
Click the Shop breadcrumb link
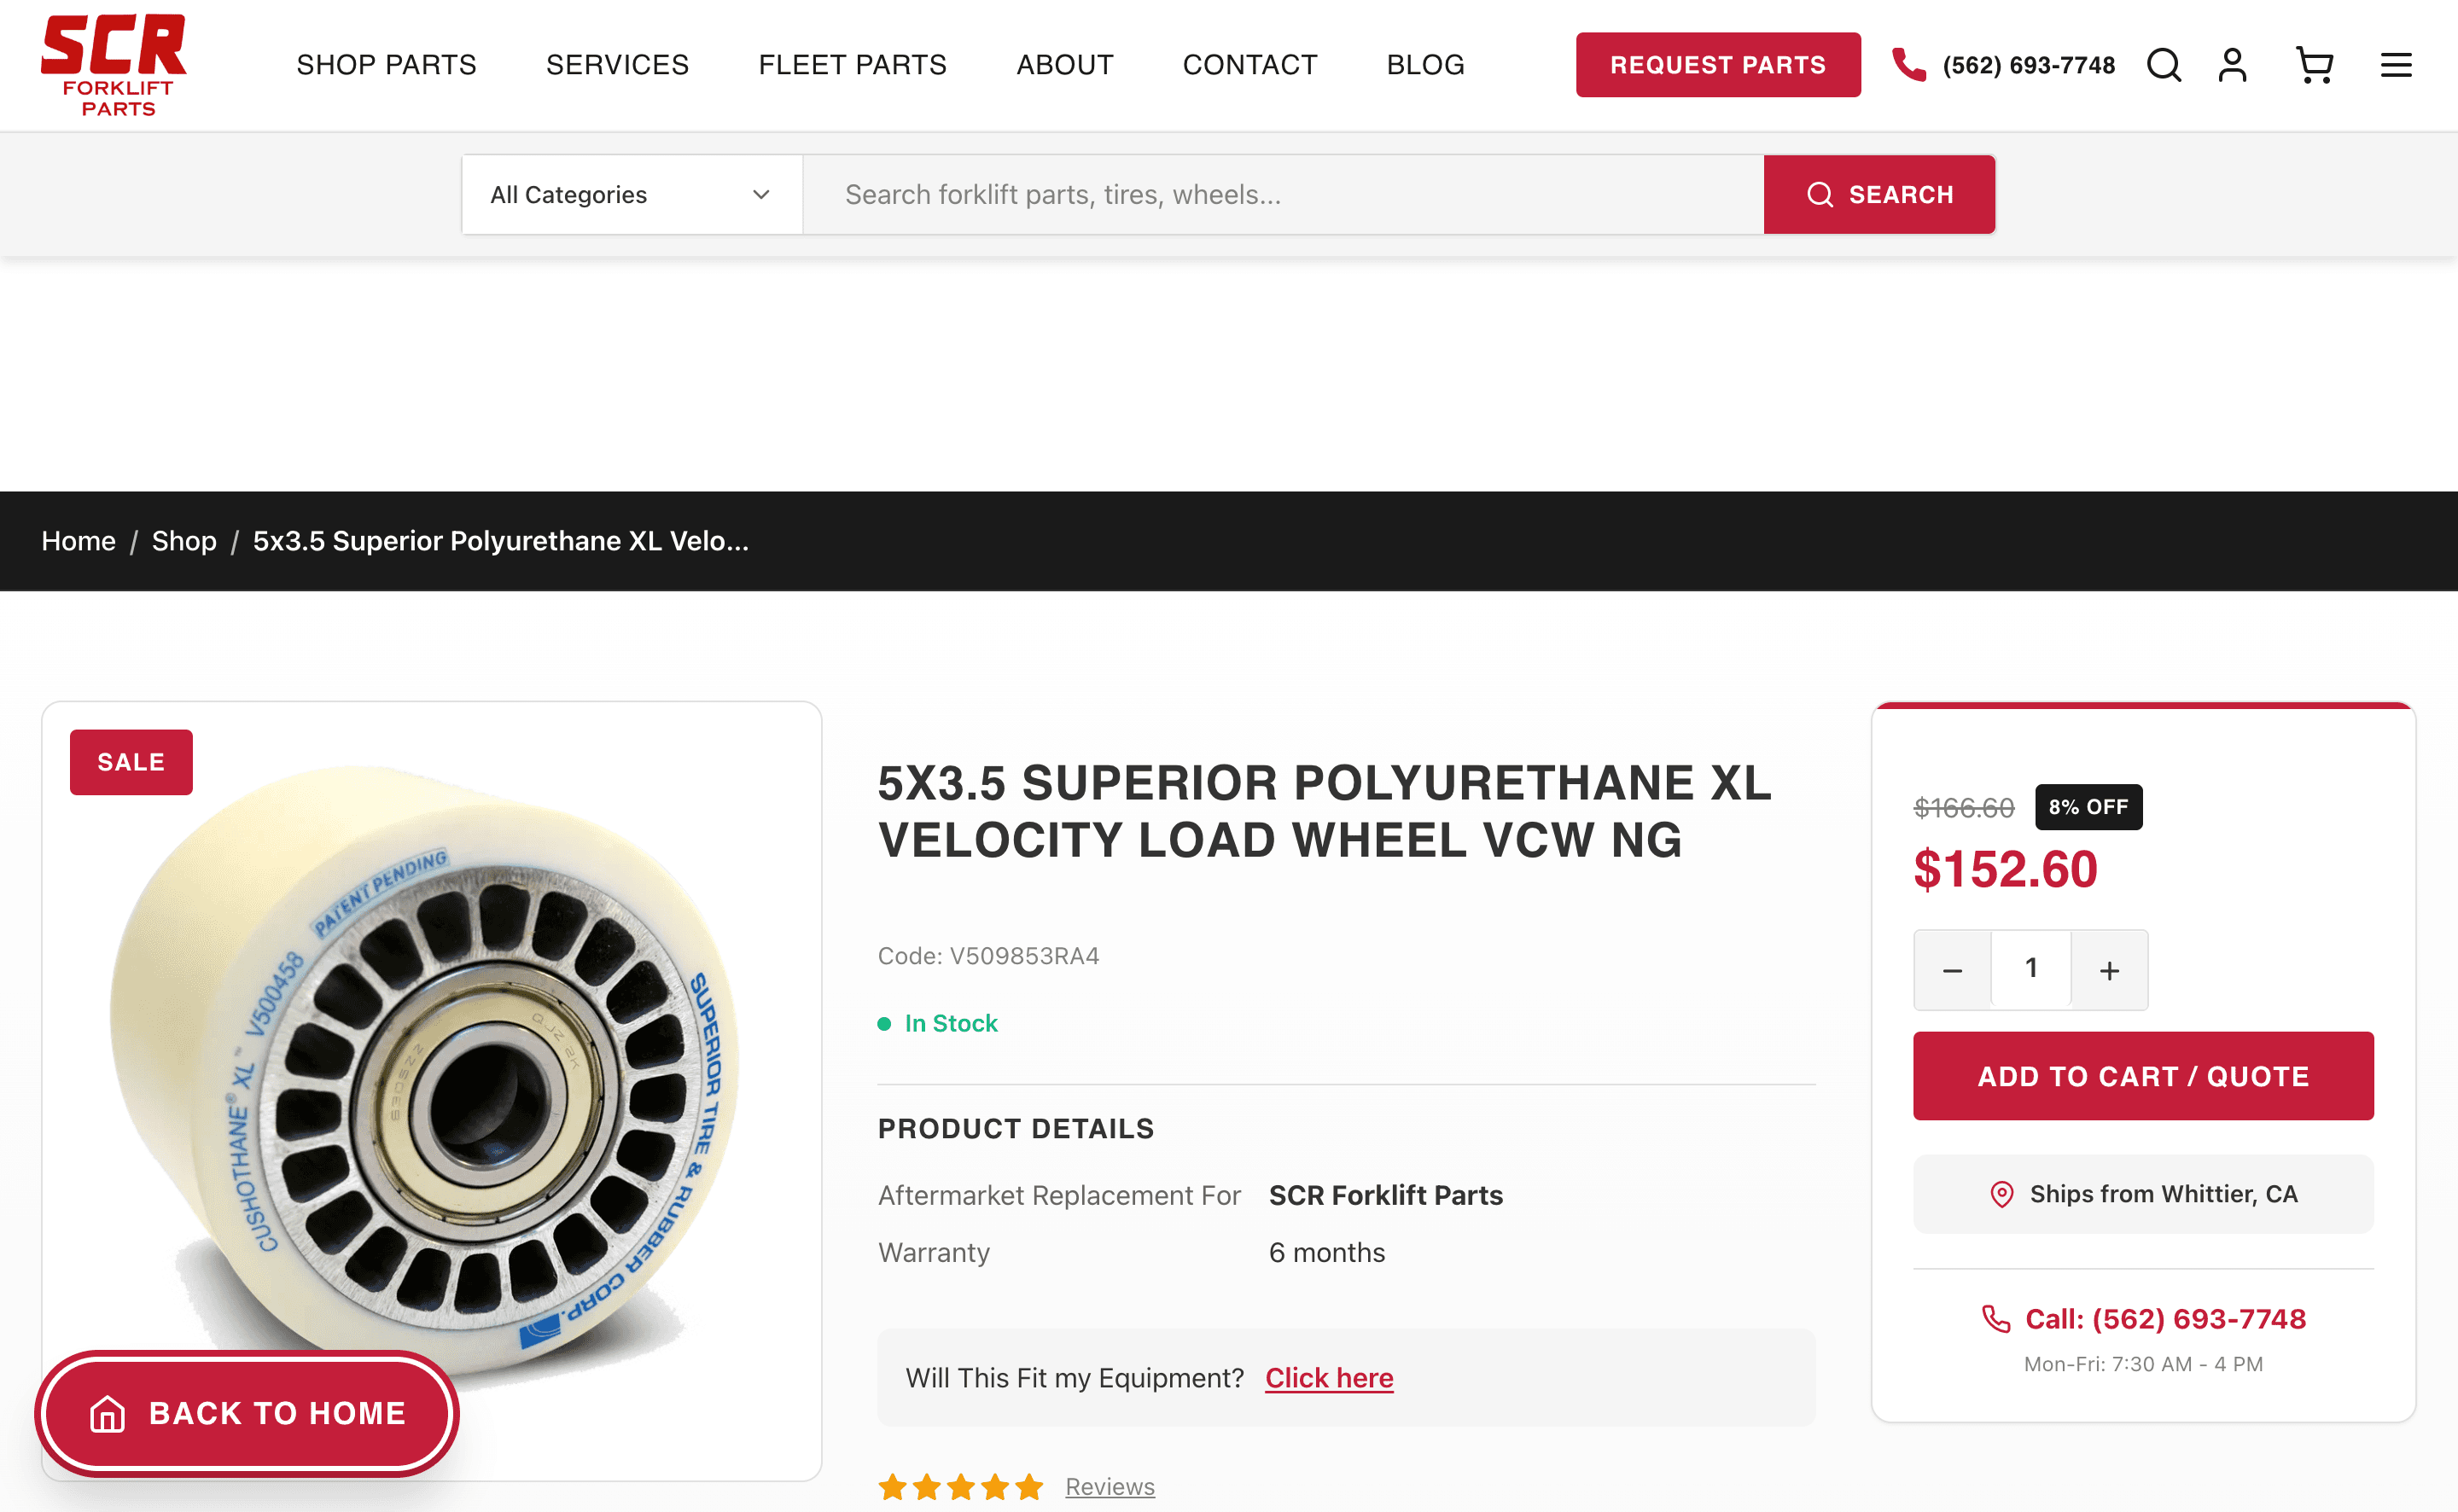coord(184,541)
